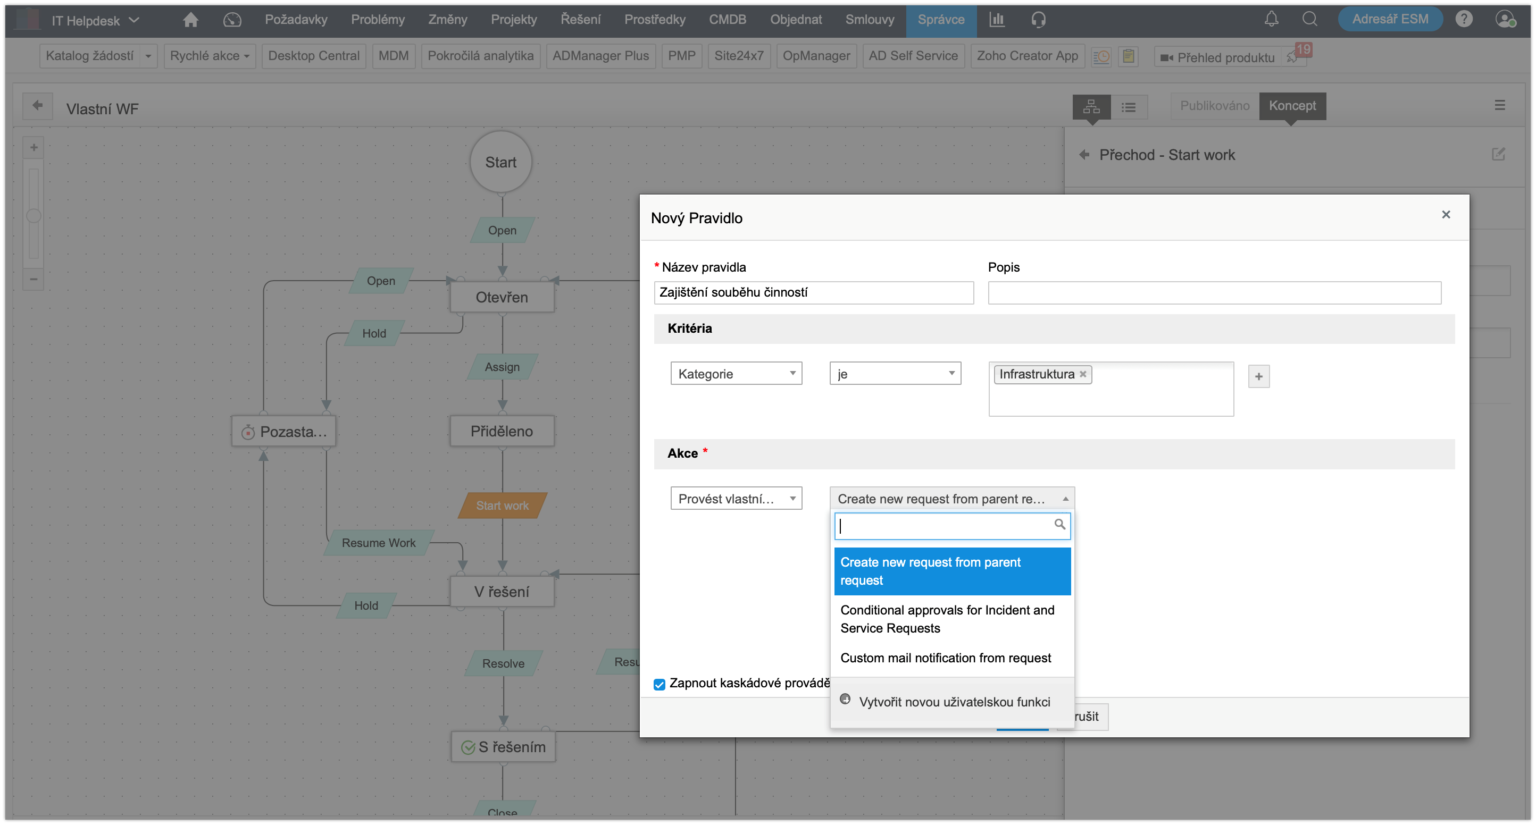This screenshot has height=825, width=1536.
Task: Select Vytvořit novou uživatelskou funkci option
Action: (x=954, y=702)
